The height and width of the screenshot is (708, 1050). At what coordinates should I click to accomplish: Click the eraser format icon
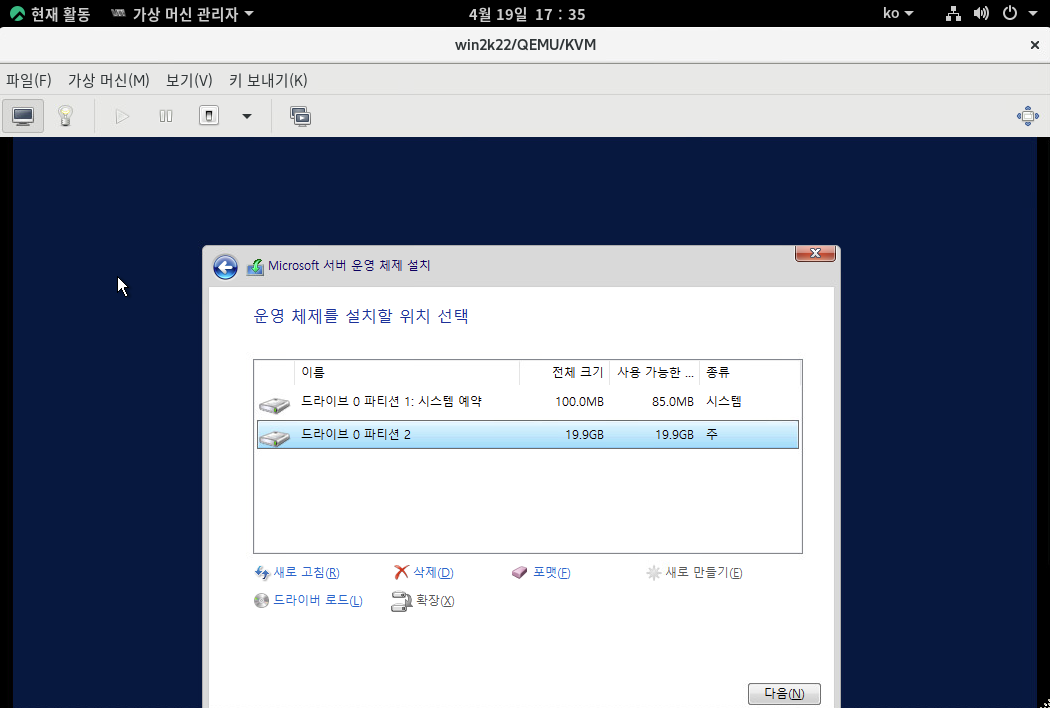point(520,573)
